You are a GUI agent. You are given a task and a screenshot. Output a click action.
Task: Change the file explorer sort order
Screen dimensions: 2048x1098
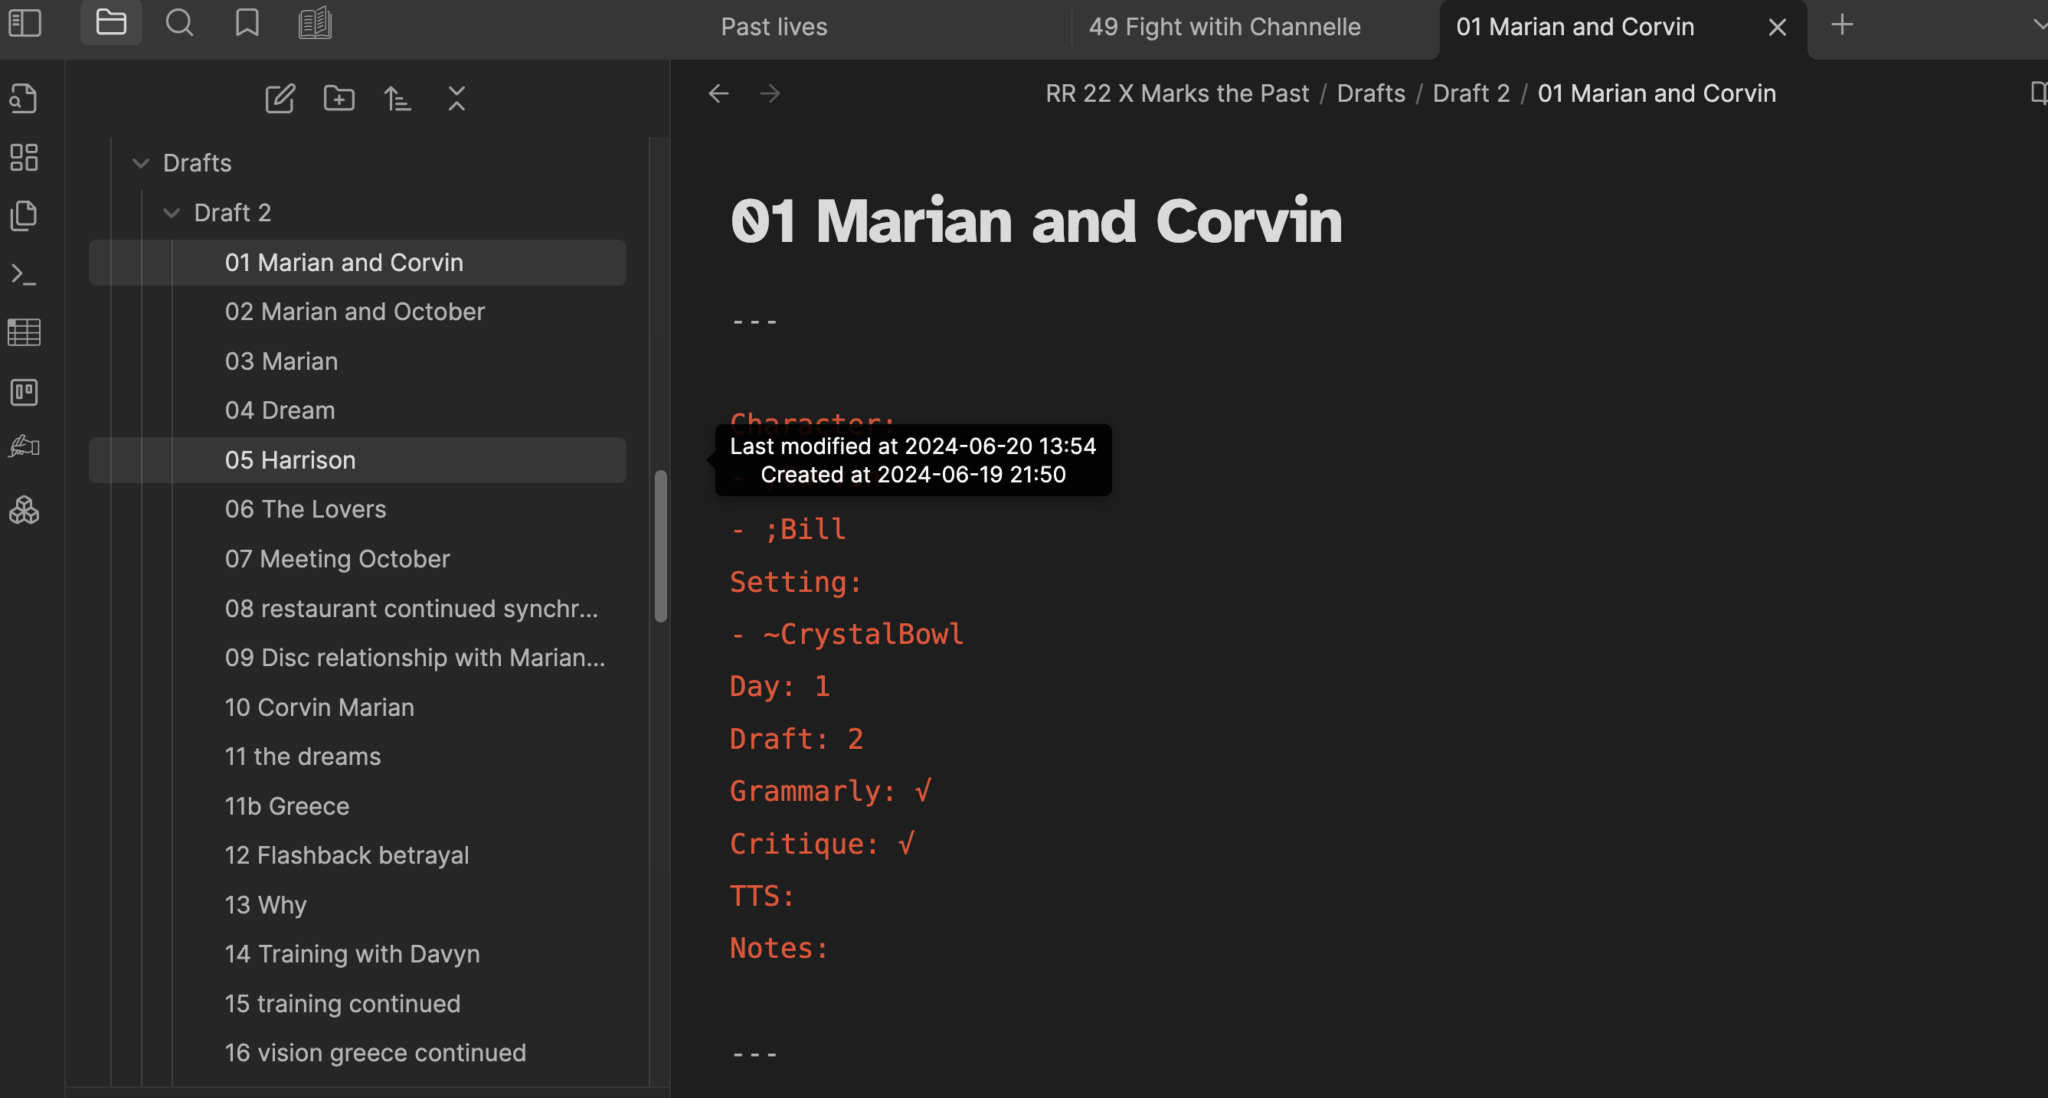tap(397, 98)
